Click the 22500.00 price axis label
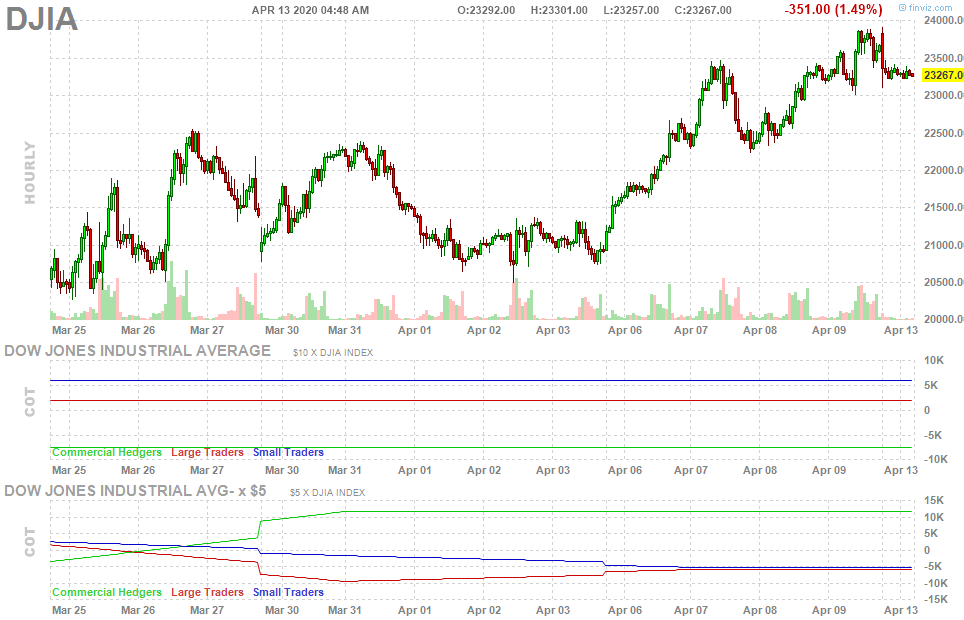Viewport: 964px width, 620px height. click(944, 133)
